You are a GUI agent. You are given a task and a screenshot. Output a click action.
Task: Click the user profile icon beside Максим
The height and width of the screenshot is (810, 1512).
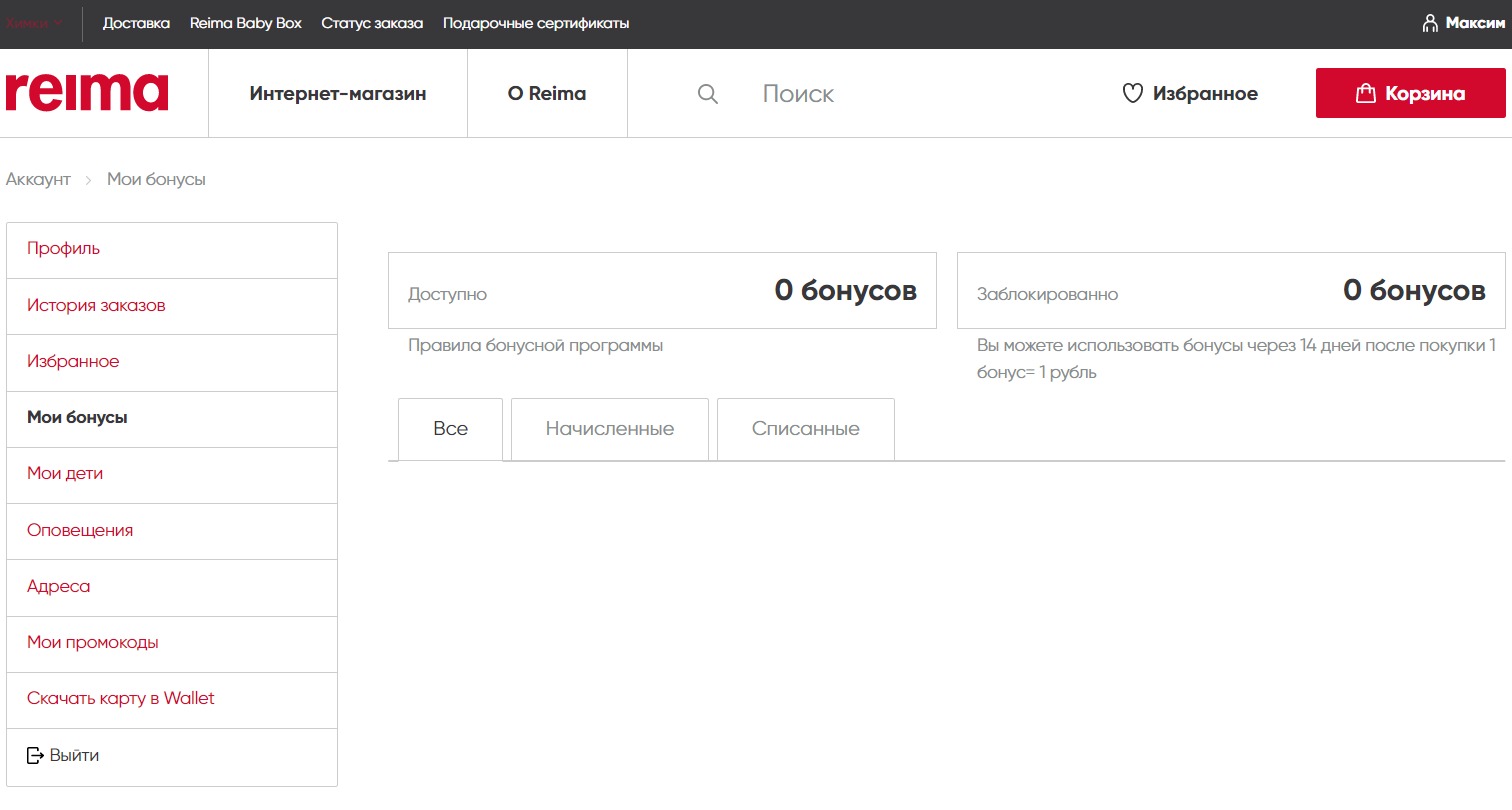click(1430, 23)
